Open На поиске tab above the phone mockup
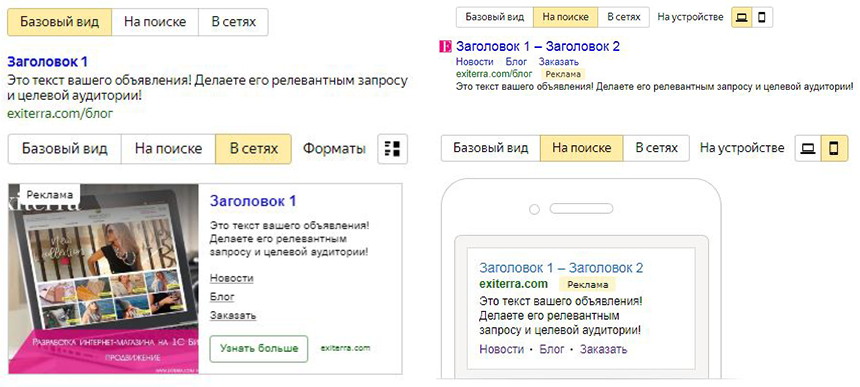This screenshot has width=860, height=387. point(581,148)
